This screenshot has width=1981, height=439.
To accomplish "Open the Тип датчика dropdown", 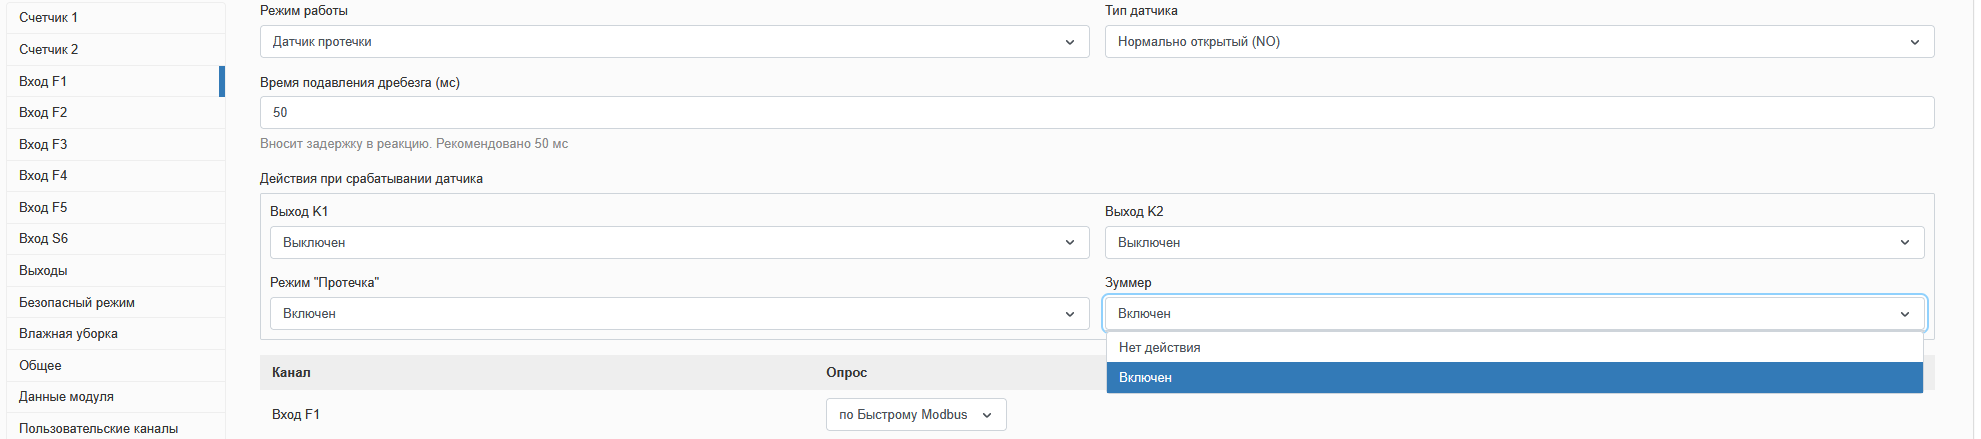I will point(1518,42).
